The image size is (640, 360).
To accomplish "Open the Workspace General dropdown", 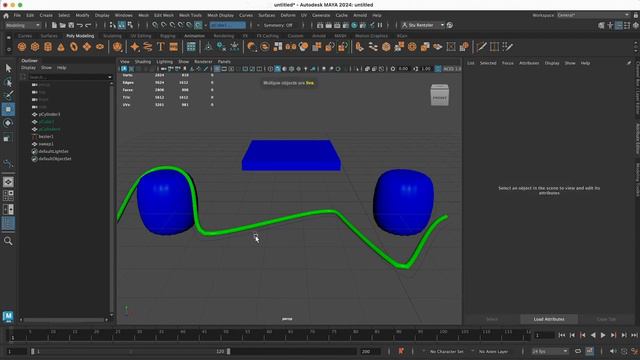I will [593, 16].
